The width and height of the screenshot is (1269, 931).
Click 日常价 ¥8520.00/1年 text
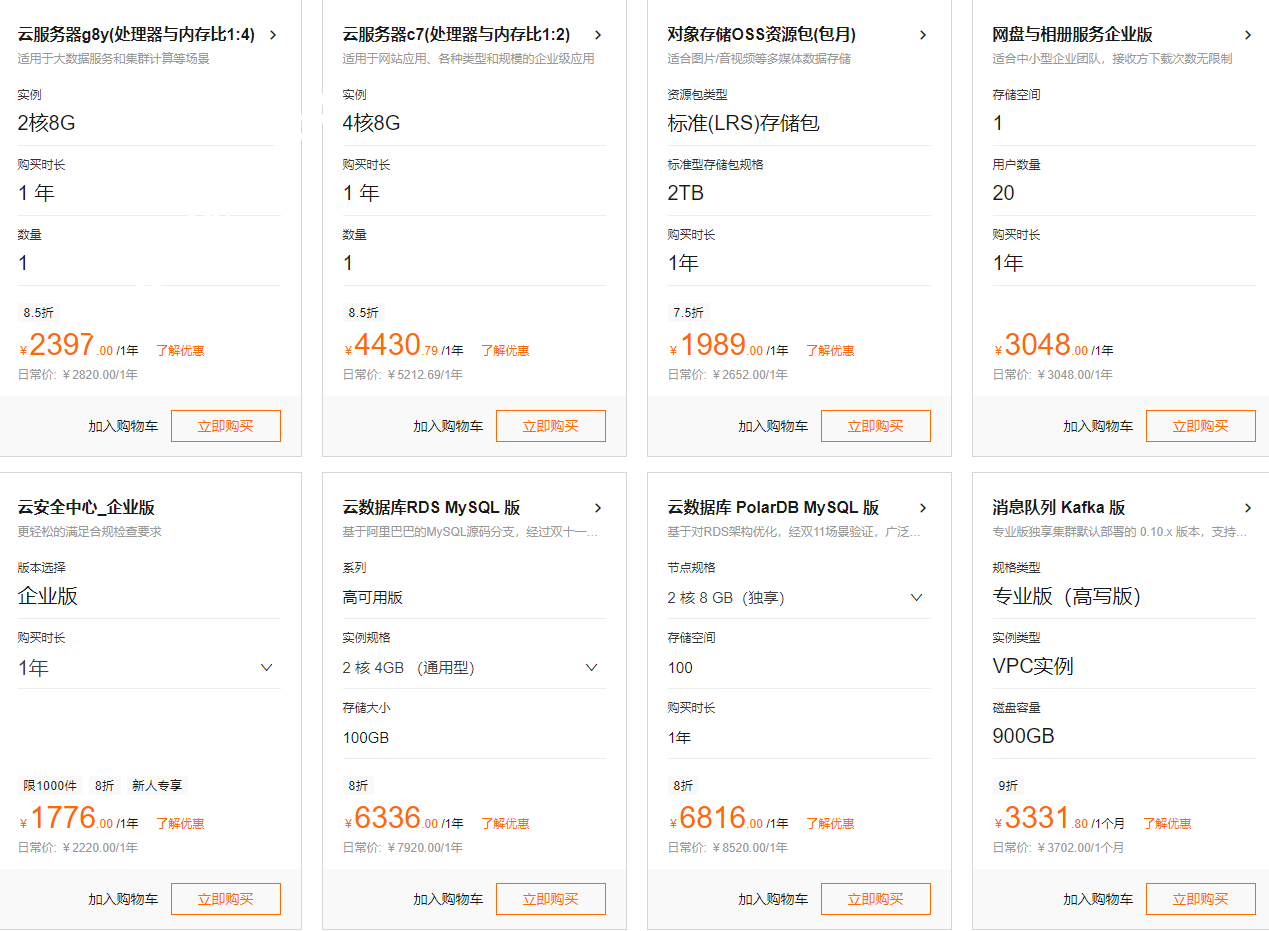coord(728,848)
